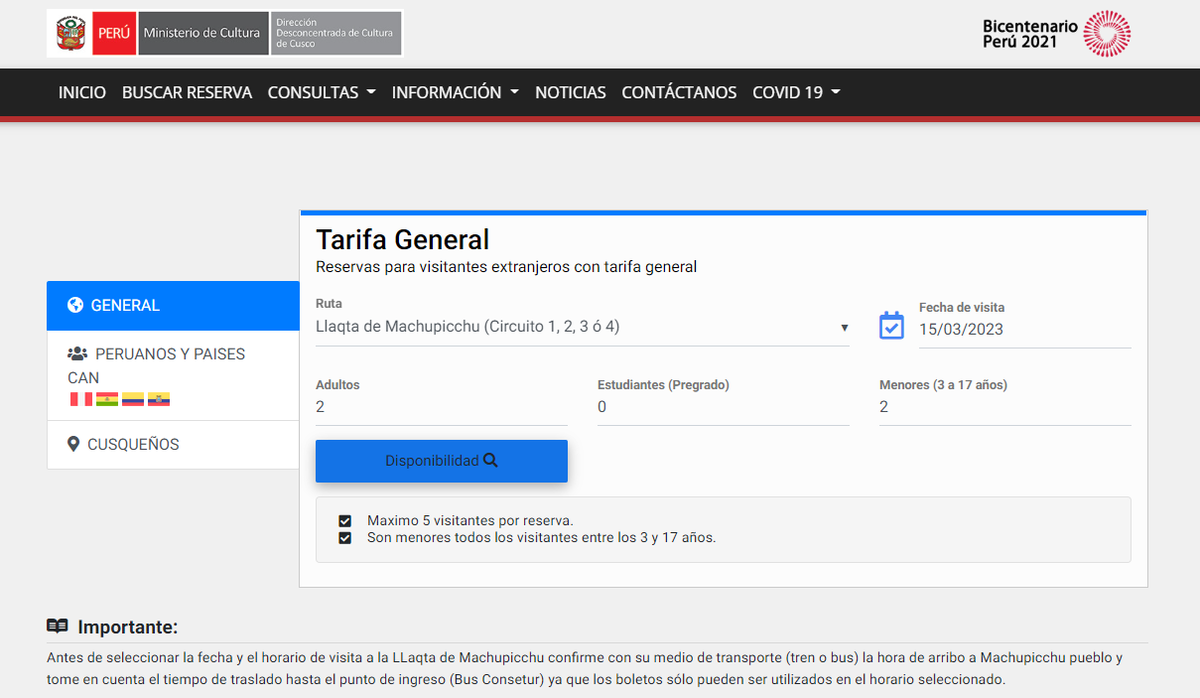Click the Ministerio de Cultura header logo
The height and width of the screenshot is (698, 1200).
coord(202,33)
